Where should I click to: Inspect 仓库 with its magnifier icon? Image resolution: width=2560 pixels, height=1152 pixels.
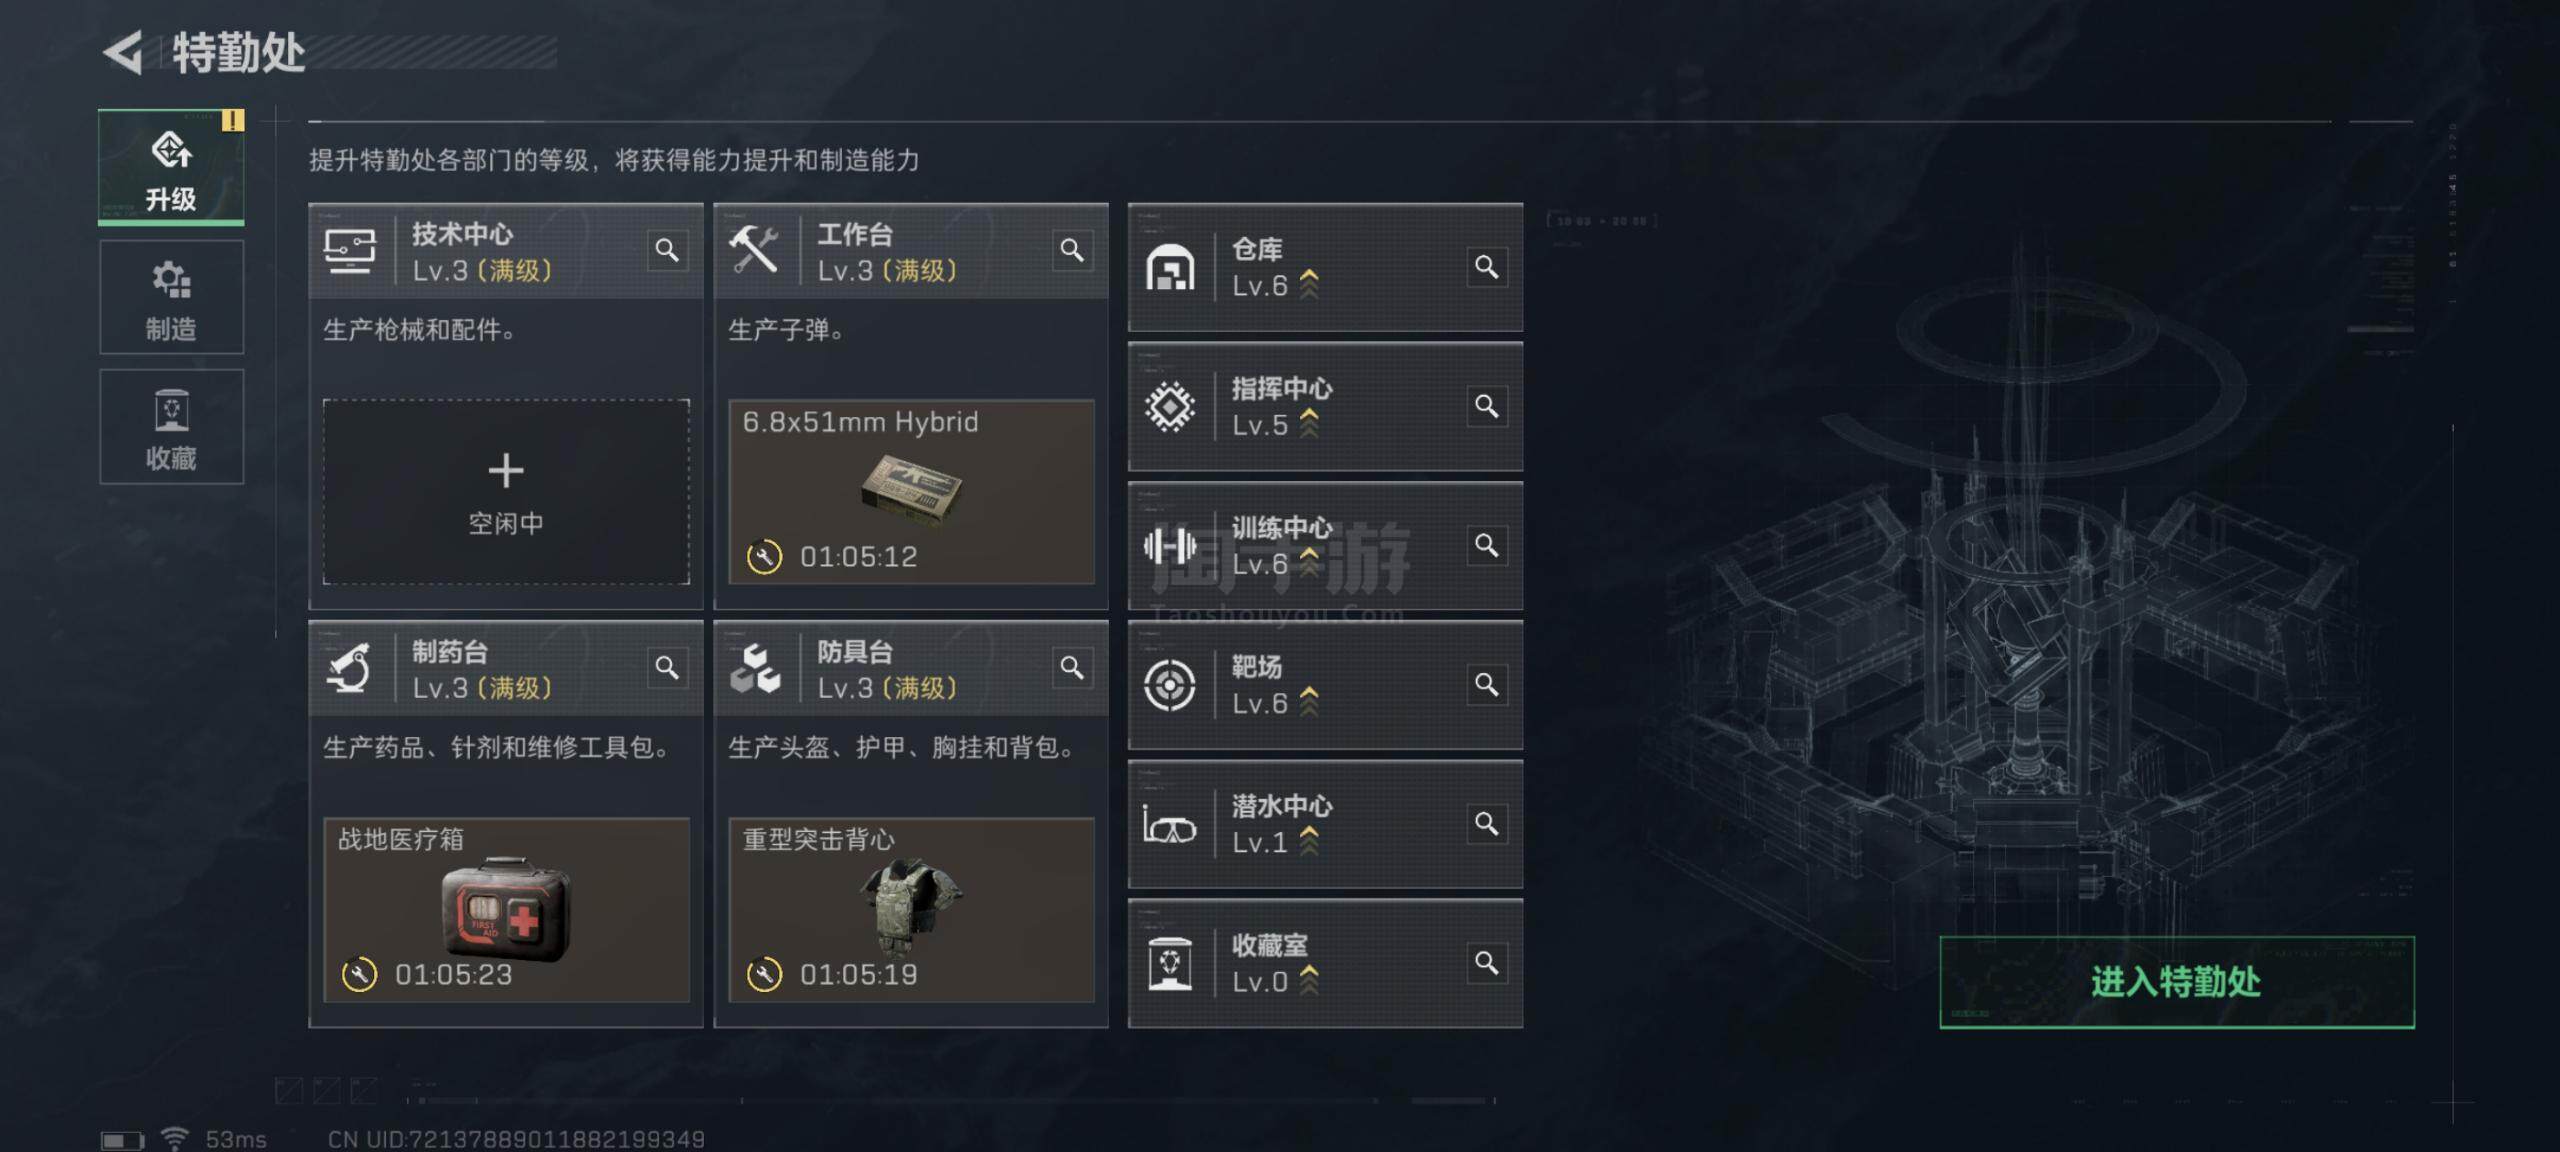tap(1487, 267)
